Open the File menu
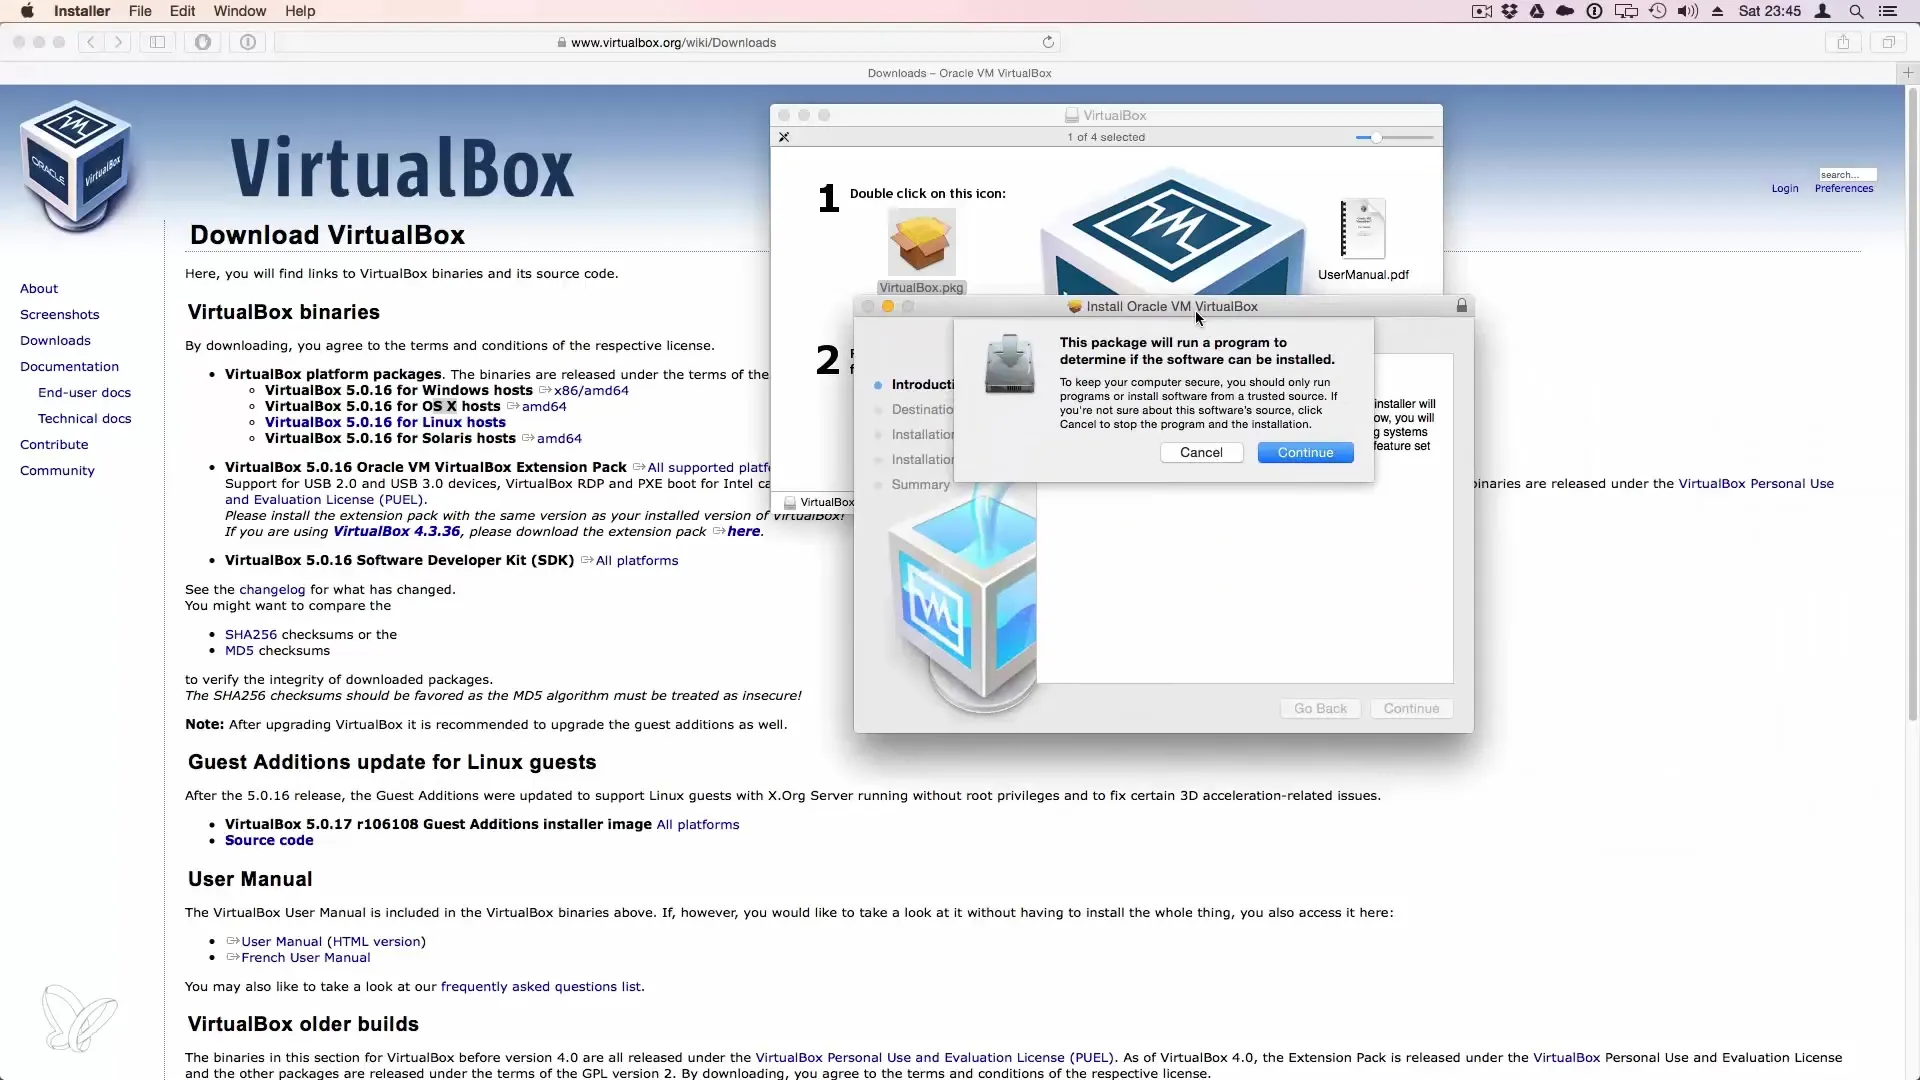The height and width of the screenshot is (1080, 1920). tap(140, 11)
